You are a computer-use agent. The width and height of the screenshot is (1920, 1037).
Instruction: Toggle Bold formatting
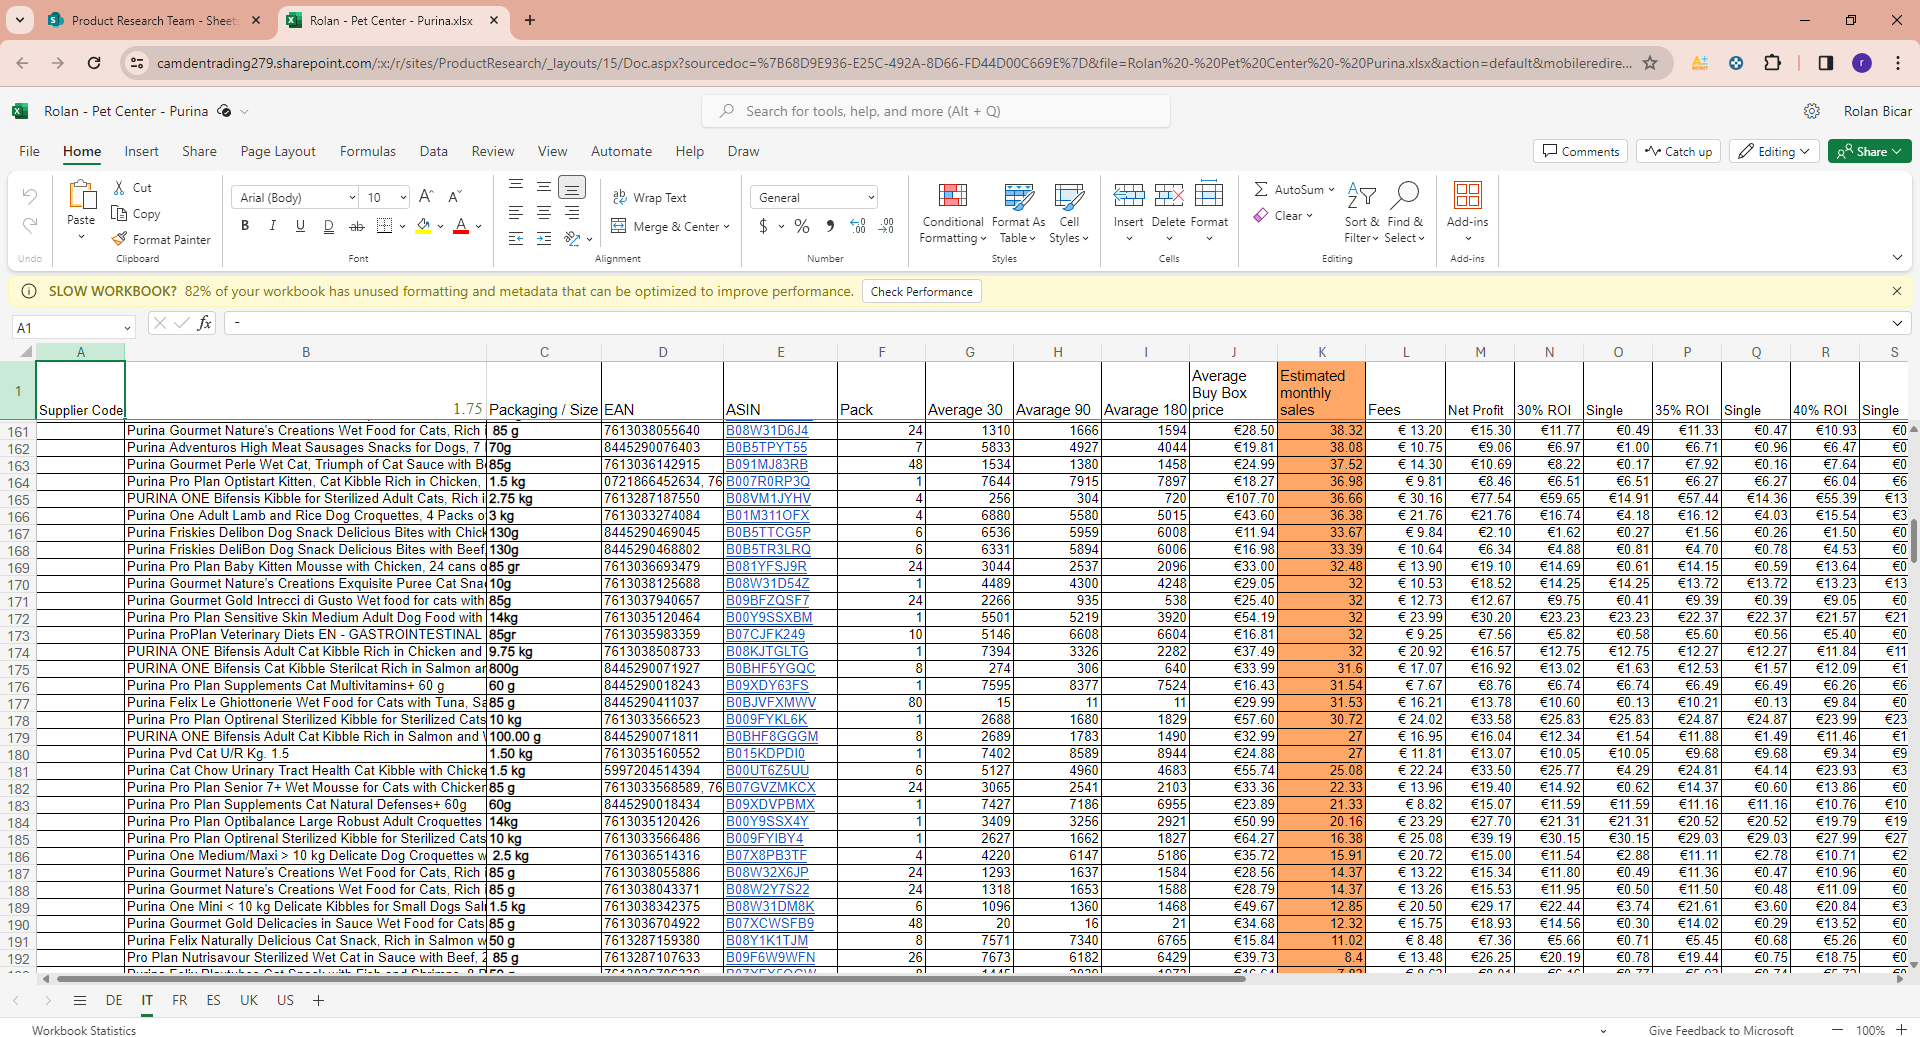(245, 227)
